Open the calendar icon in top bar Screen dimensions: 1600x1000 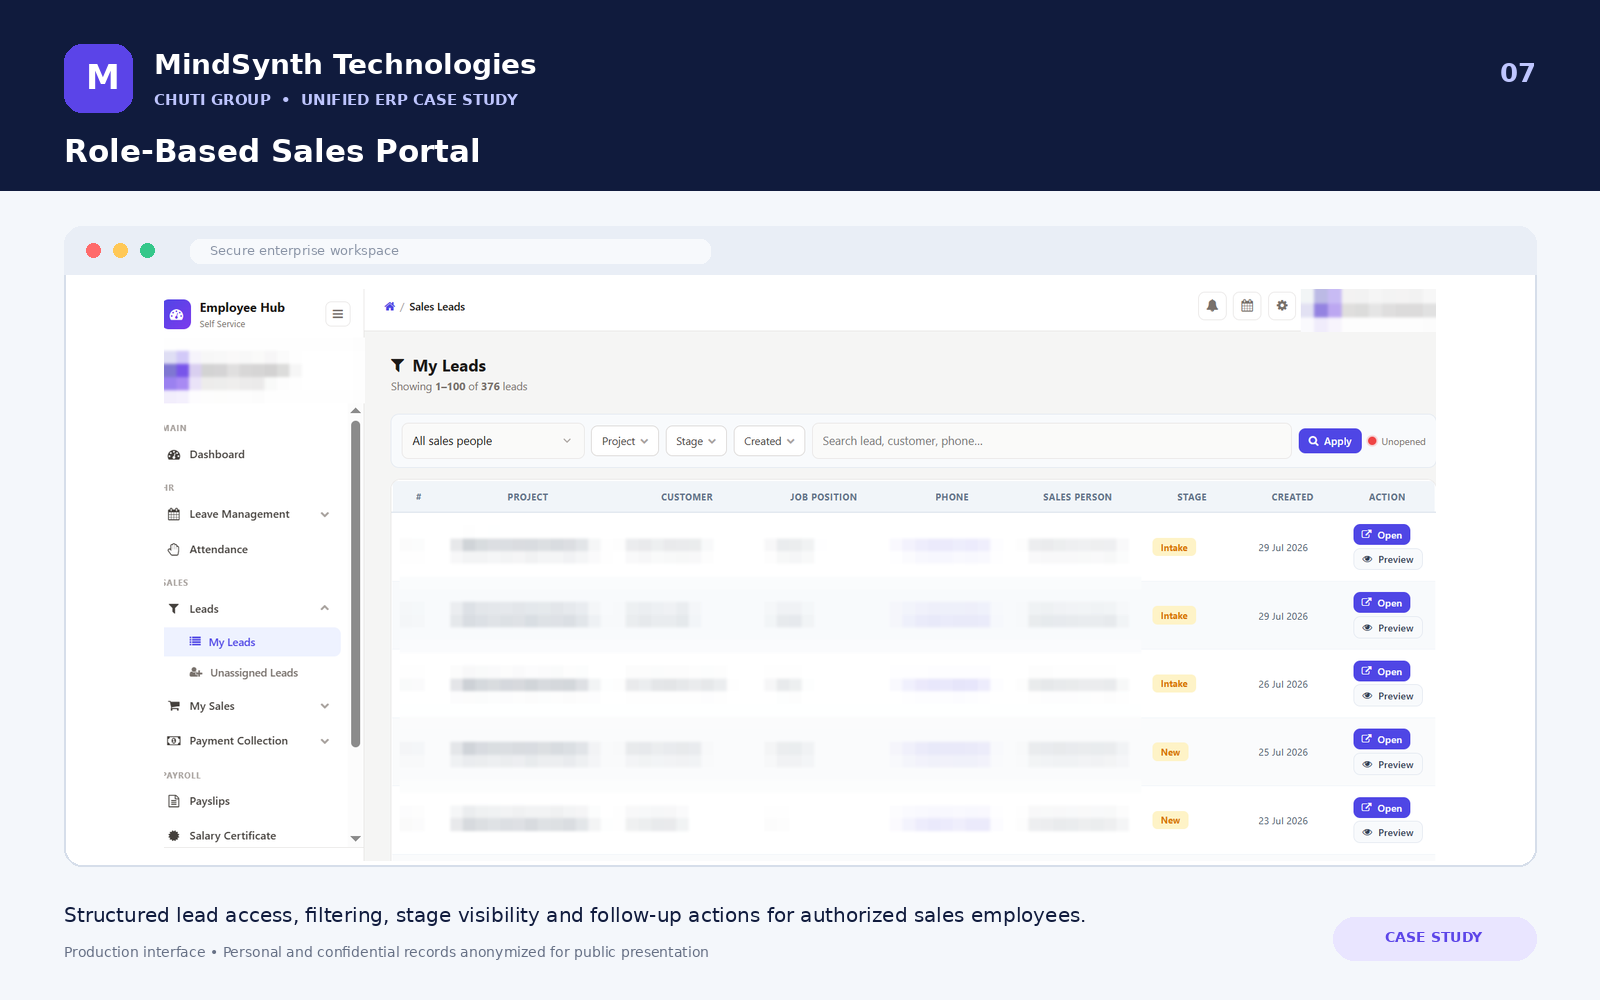click(x=1247, y=306)
